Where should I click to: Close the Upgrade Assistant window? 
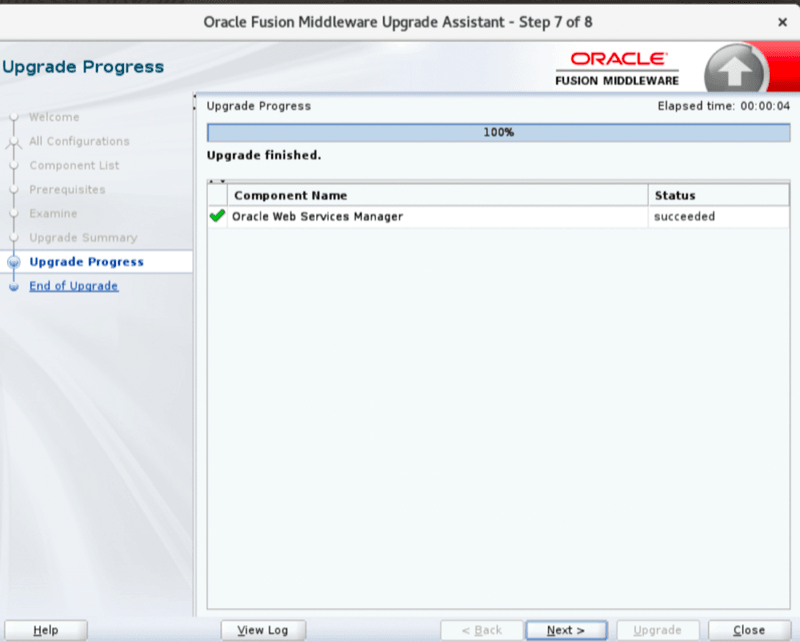(782, 22)
